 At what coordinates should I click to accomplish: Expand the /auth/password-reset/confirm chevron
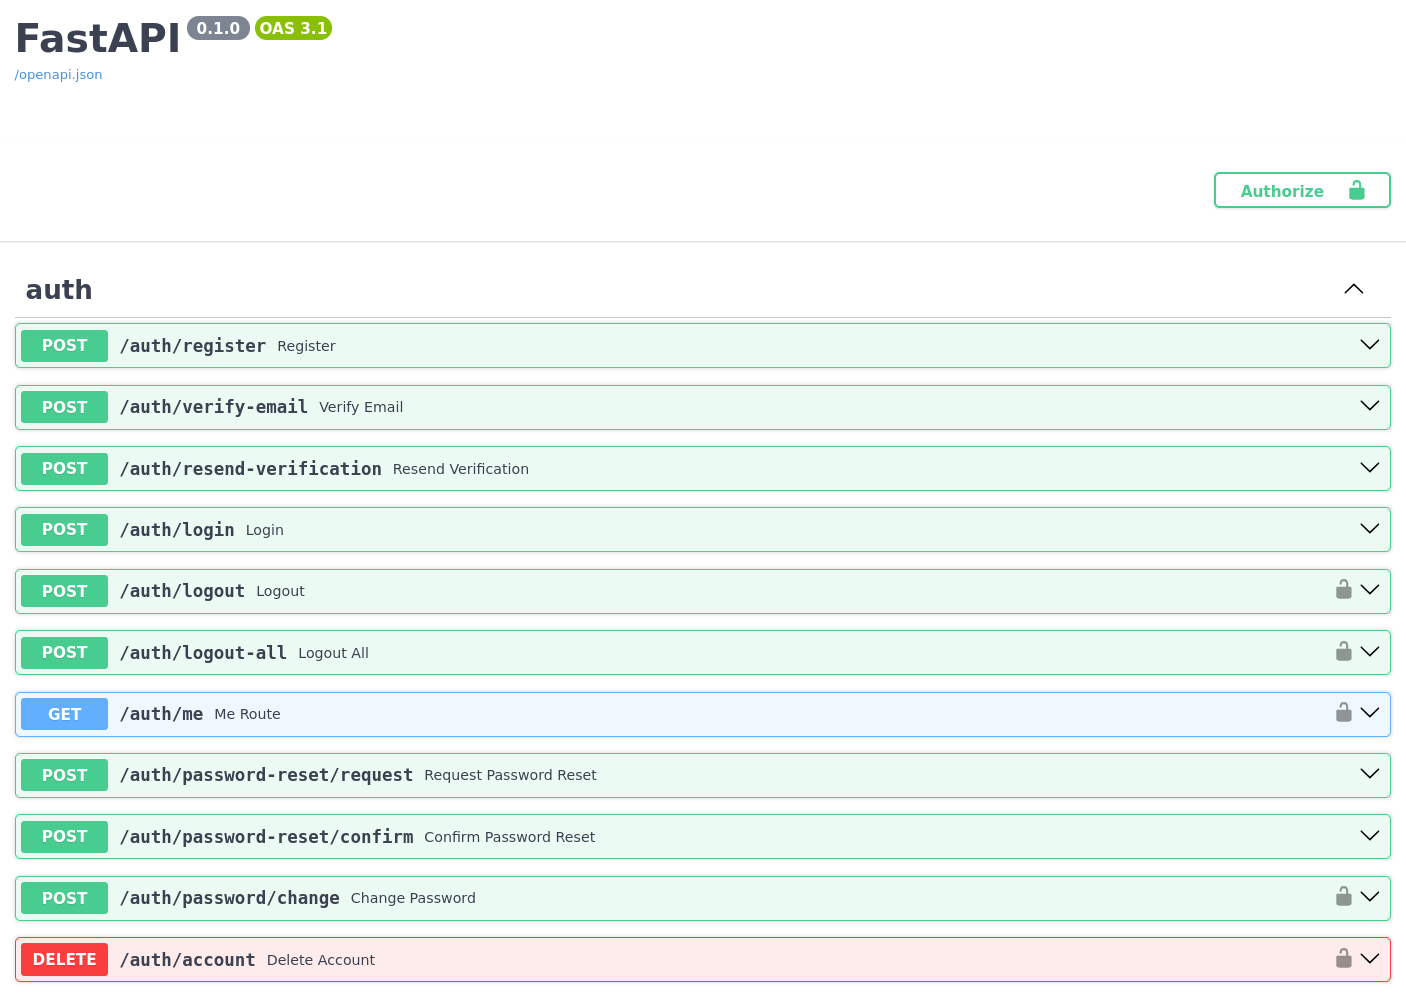click(x=1370, y=836)
